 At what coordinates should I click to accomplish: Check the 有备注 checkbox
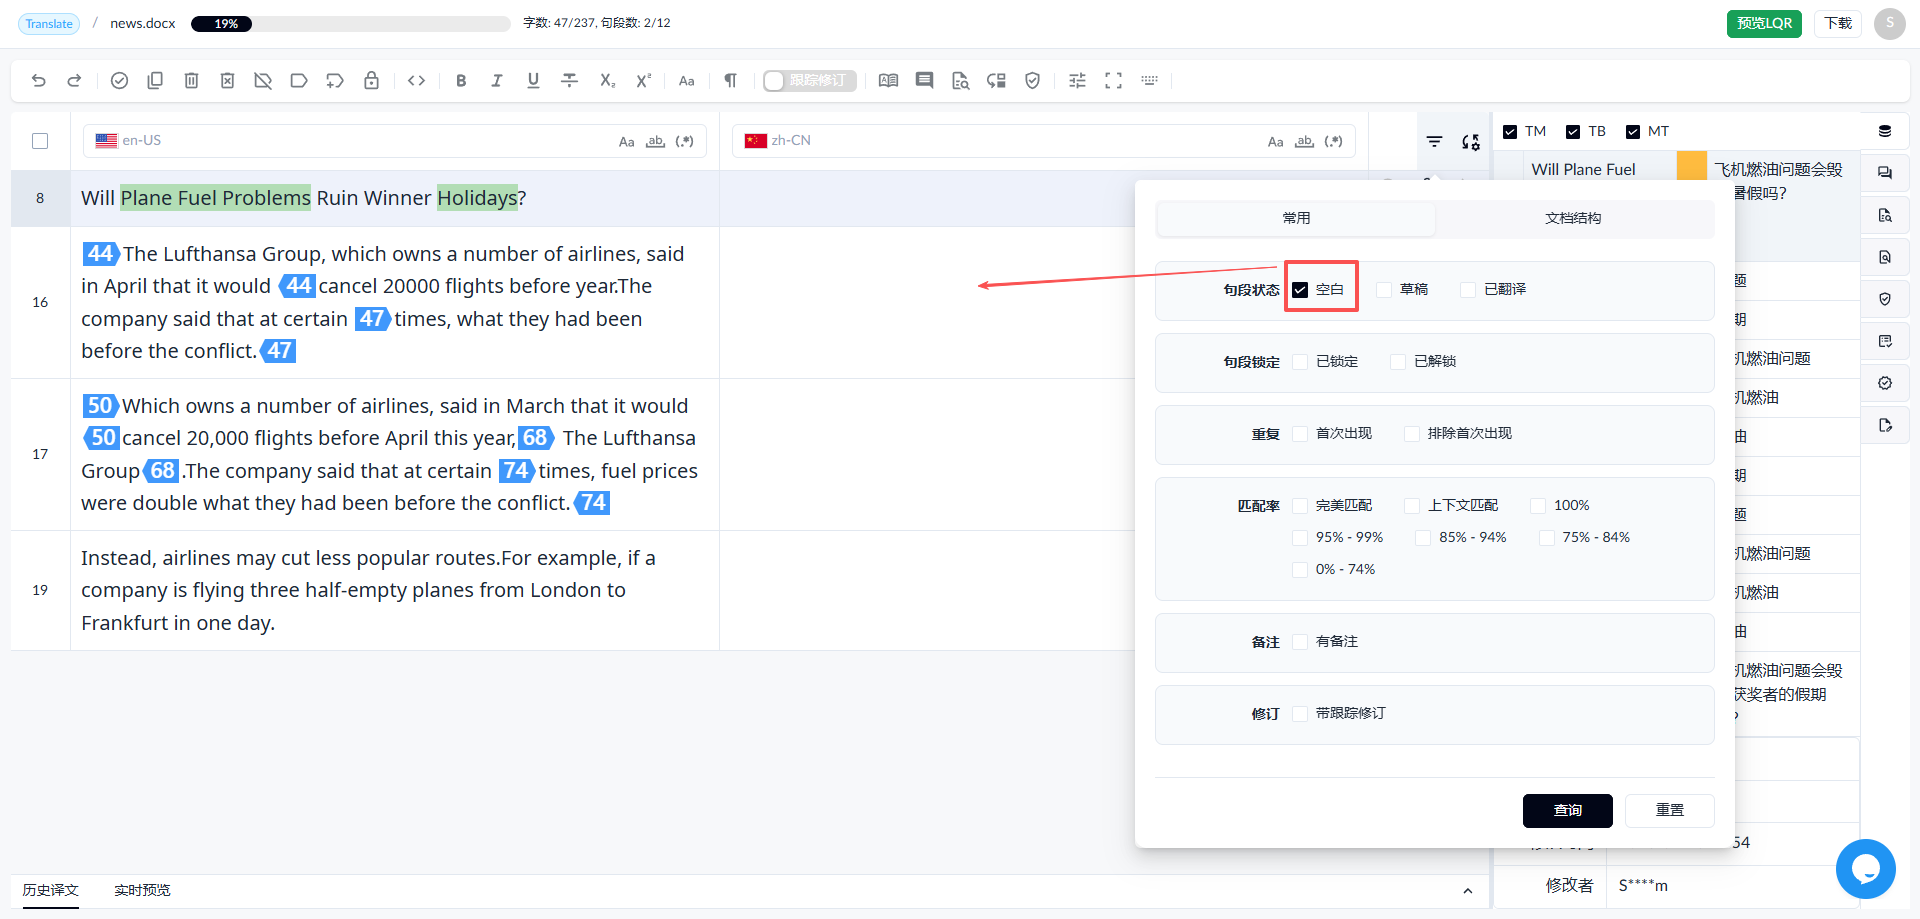click(x=1300, y=642)
